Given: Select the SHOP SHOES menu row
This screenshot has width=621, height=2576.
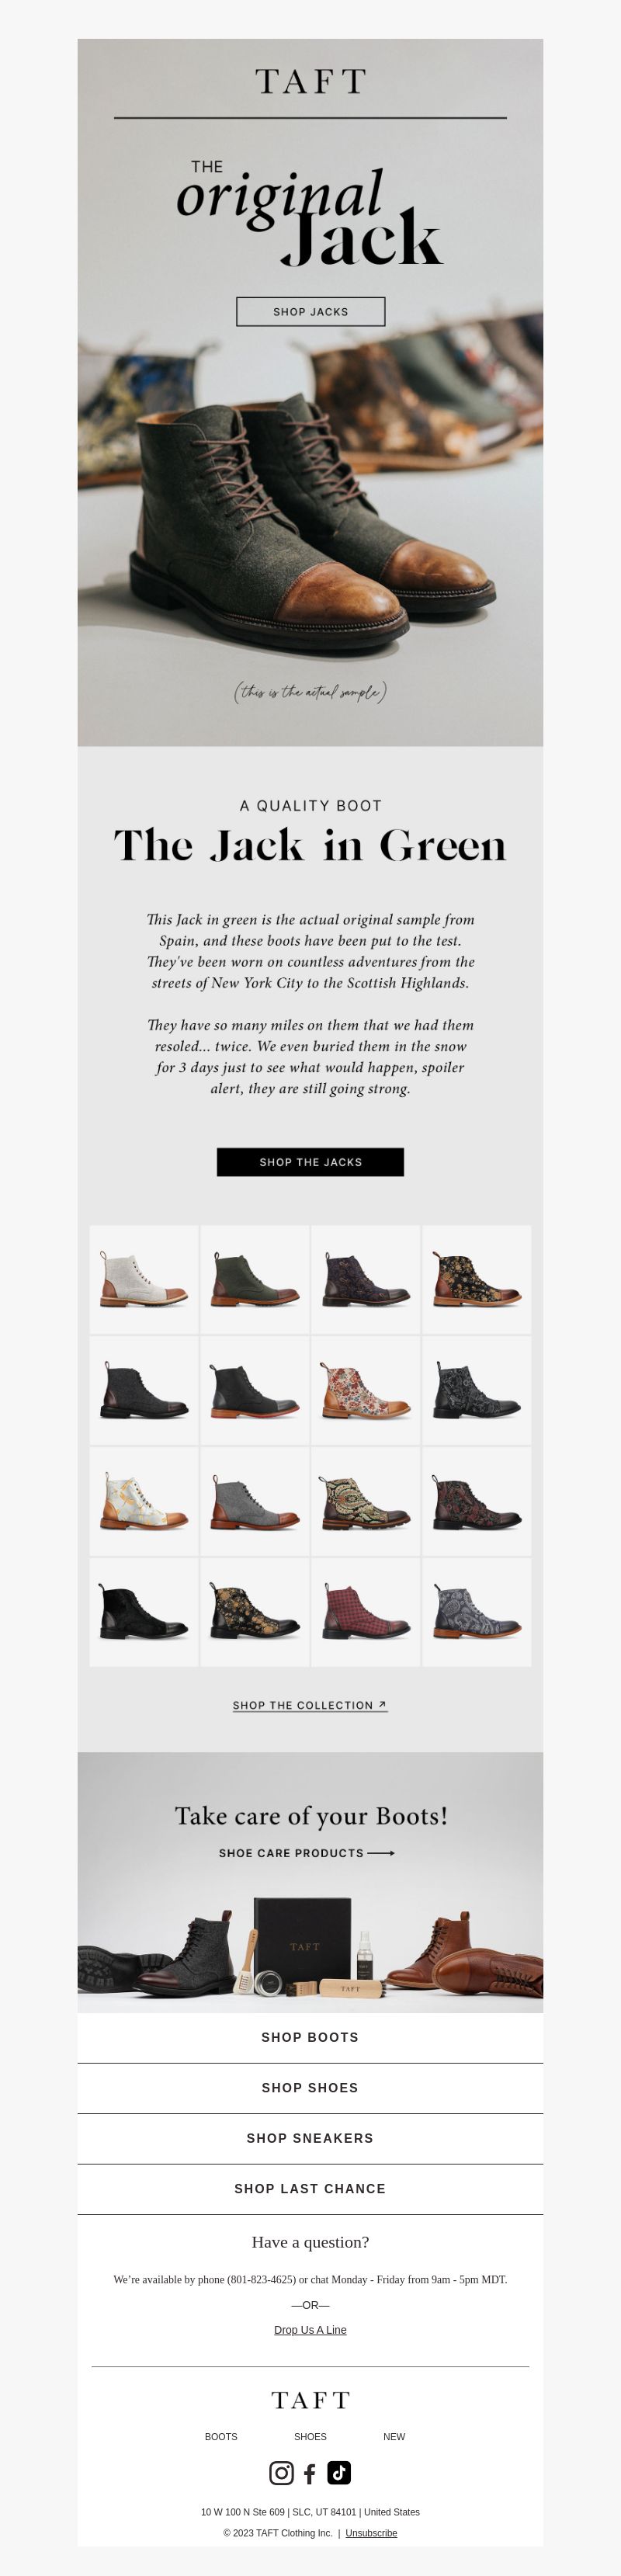Looking at the screenshot, I should pyautogui.click(x=310, y=2088).
